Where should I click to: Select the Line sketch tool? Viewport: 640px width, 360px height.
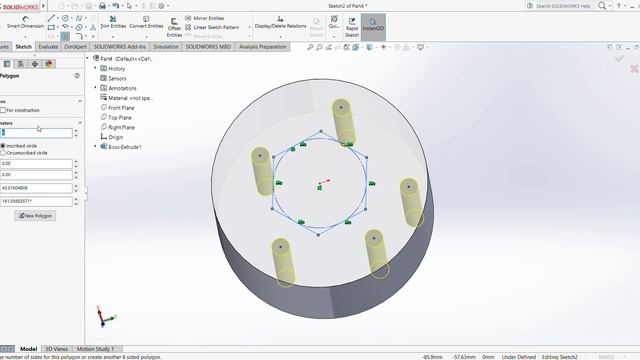click(x=51, y=18)
